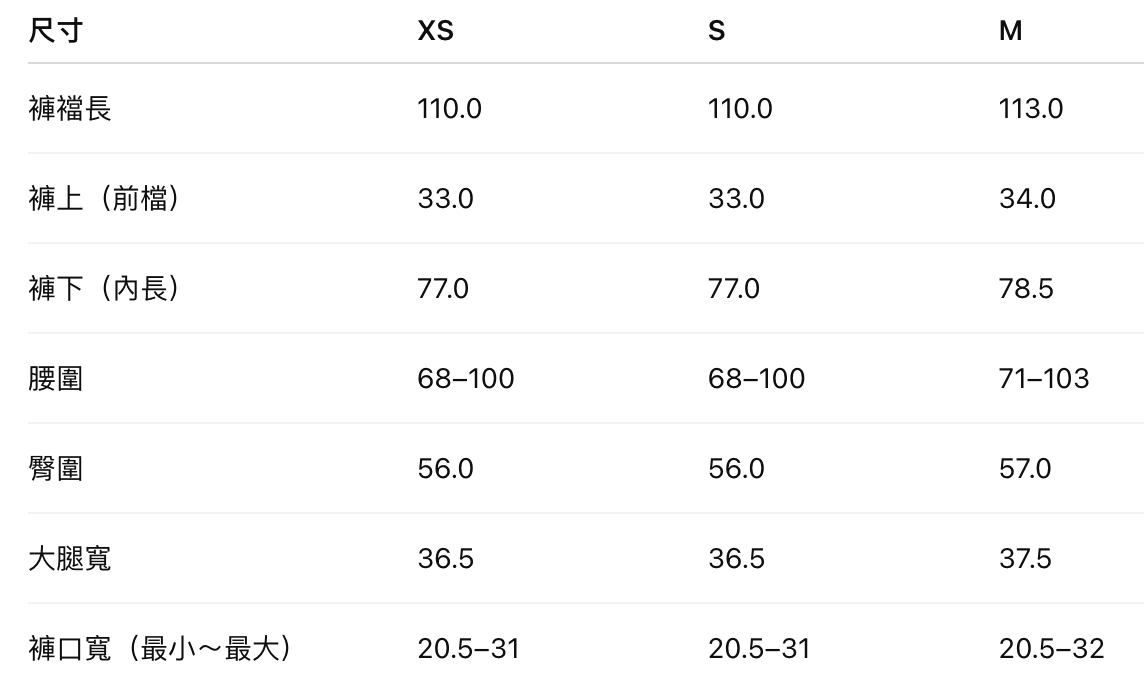
Task: Select the 褲上（前檔）row label
Action: pos(104,198)
